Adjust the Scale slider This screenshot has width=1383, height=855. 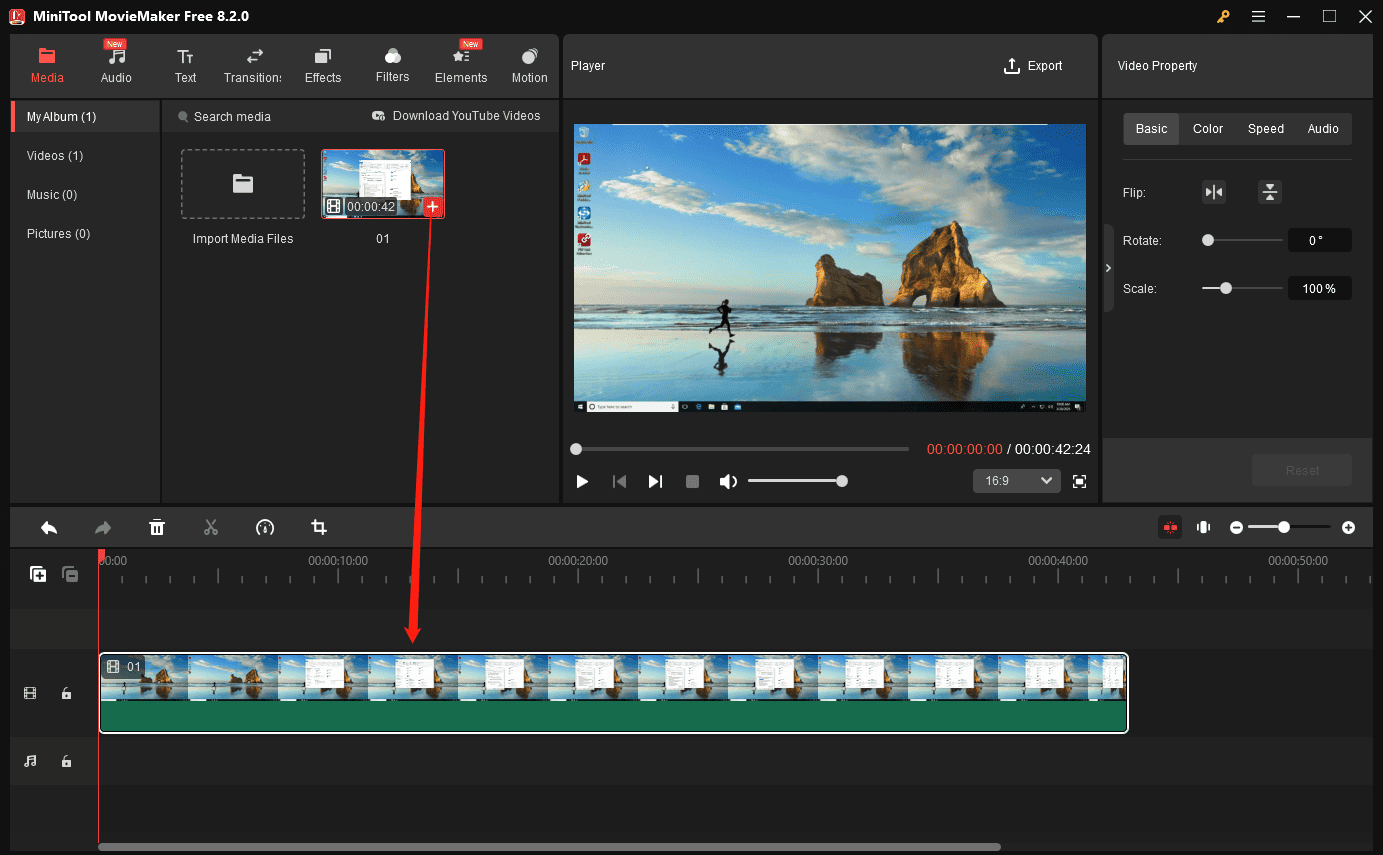(x=1242, y=288)
